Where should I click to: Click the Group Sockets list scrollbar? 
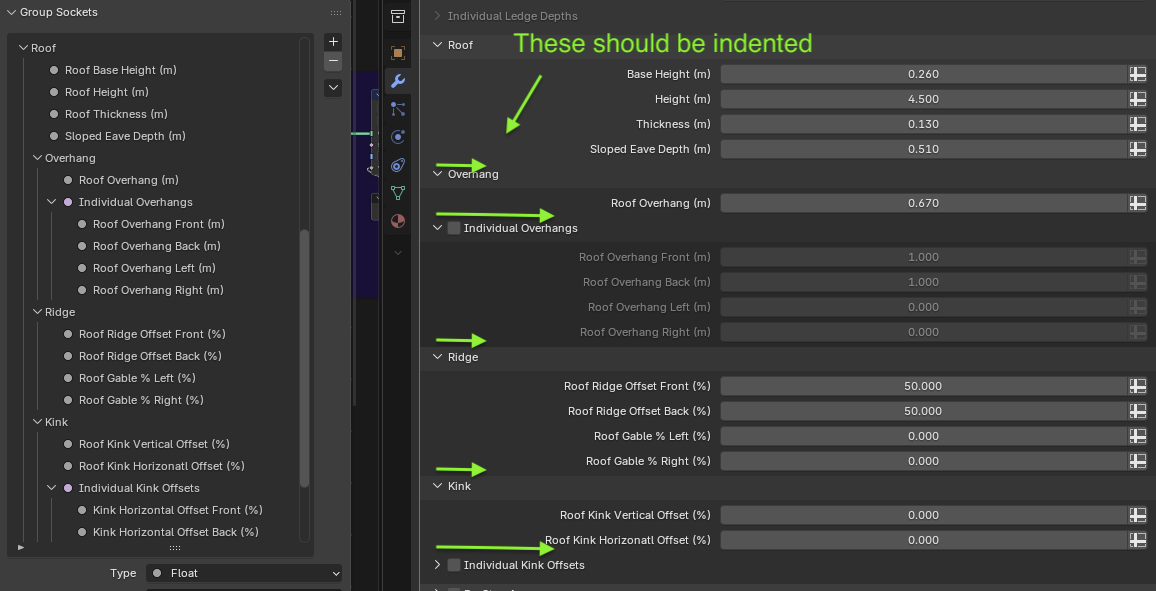pyautogui.click(x=304, y=358)
